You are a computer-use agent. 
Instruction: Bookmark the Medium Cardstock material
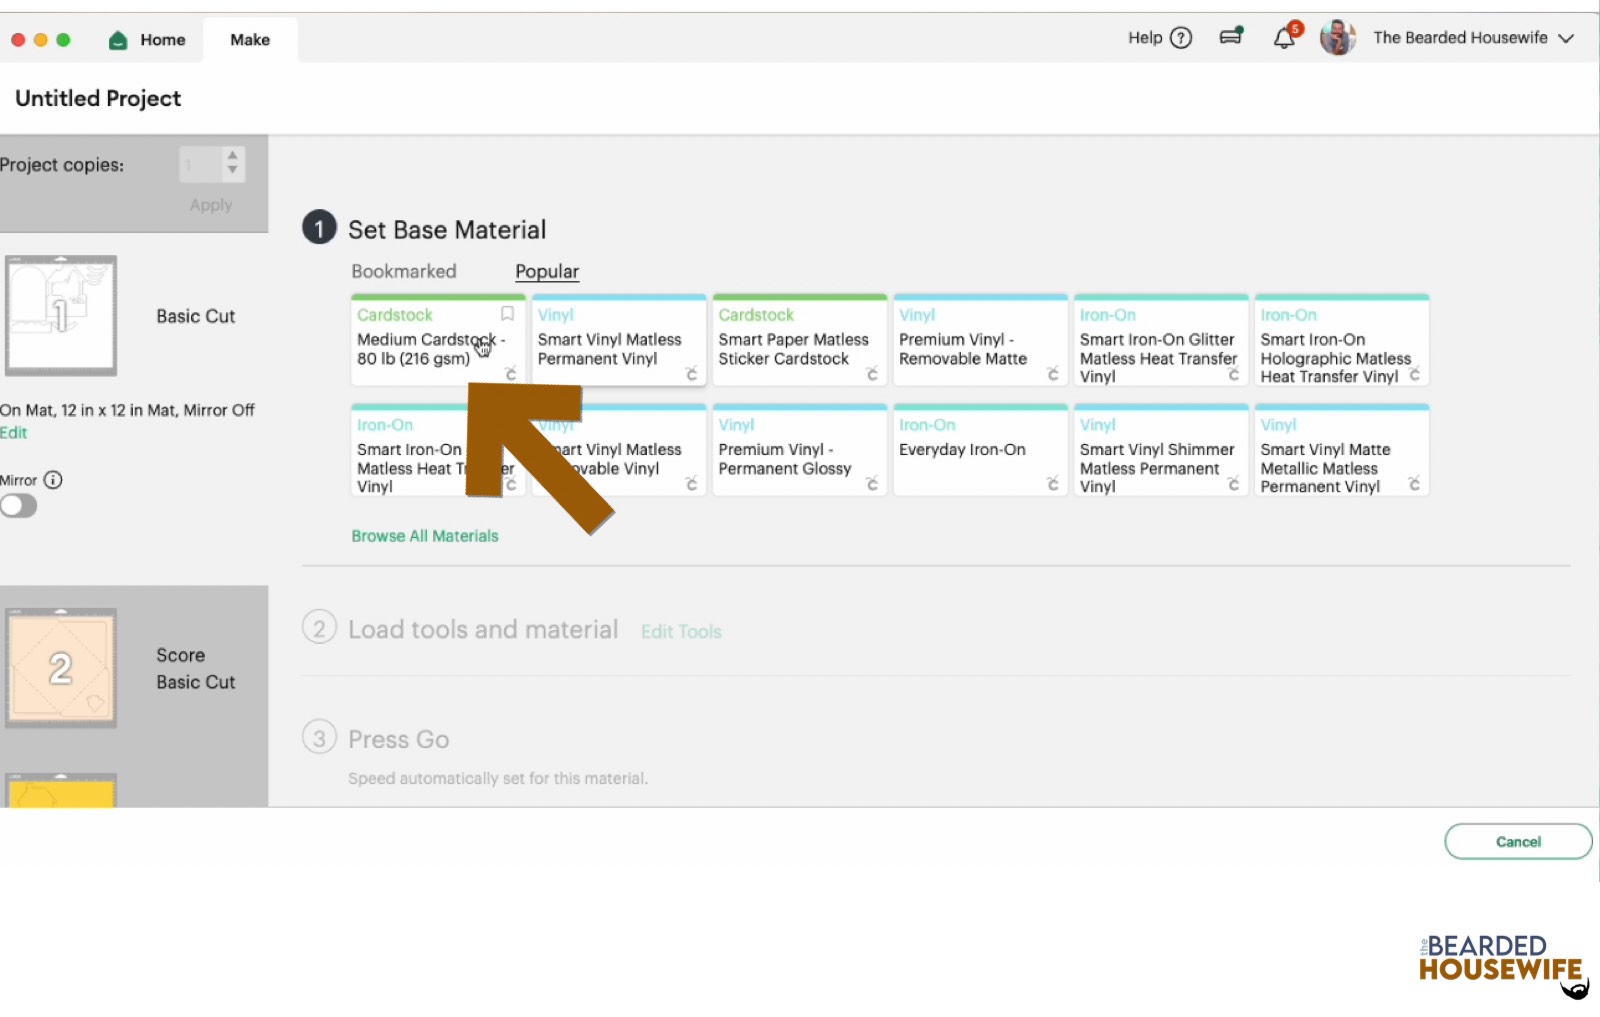[x=507, y=313]
